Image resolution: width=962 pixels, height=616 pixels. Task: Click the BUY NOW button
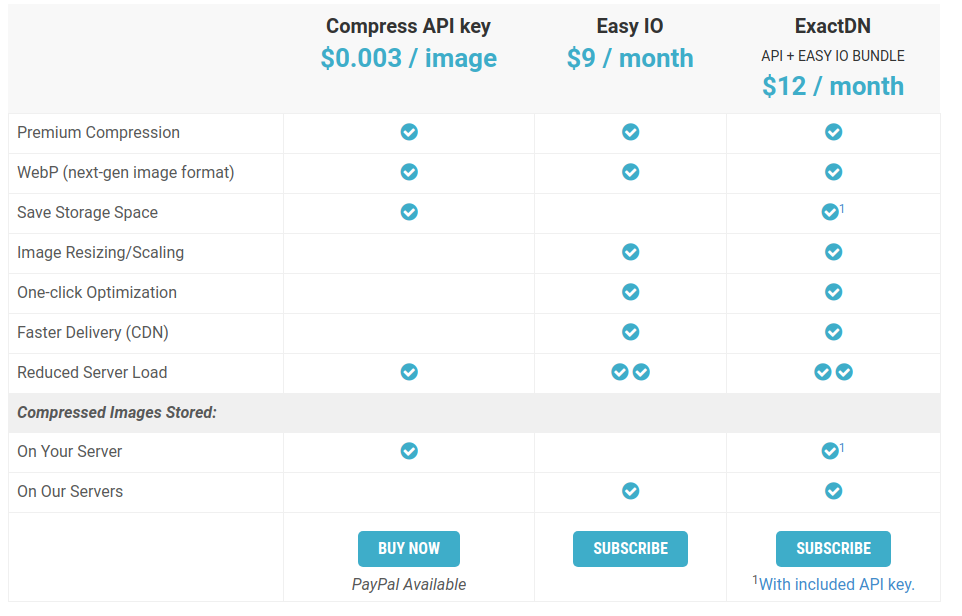click(x=409, y=549)
